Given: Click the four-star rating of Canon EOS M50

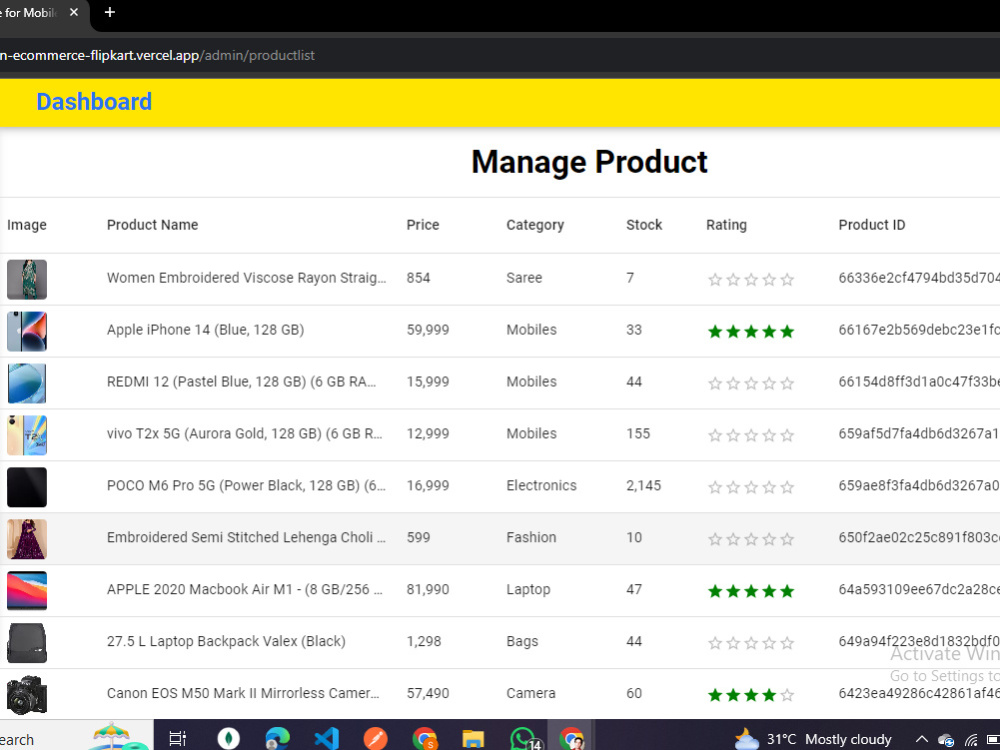Looking at the screenshot, I should click(x=751, y=695).
